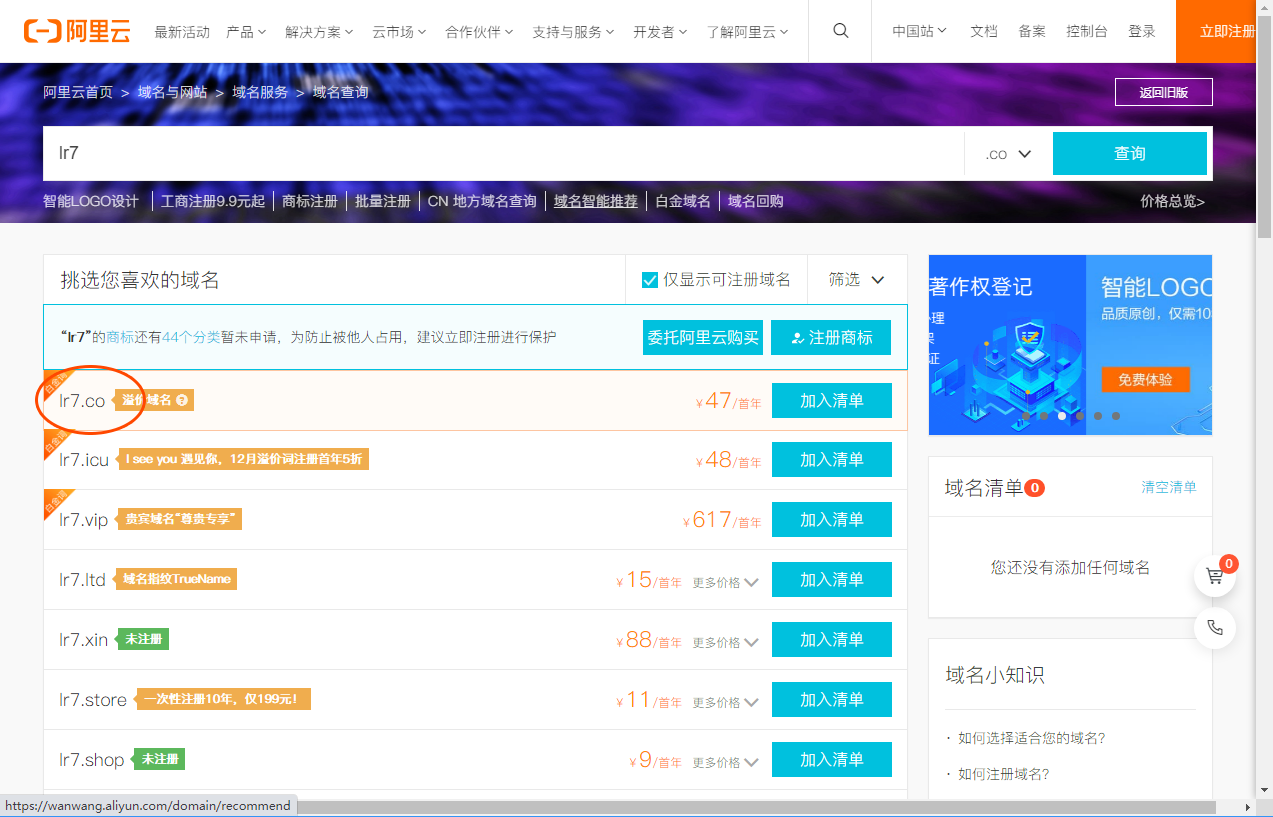Screen dimensions: 1273x817
Task: Expand 更多价格 for lr7.xin
Action: (x=725, y=642)
